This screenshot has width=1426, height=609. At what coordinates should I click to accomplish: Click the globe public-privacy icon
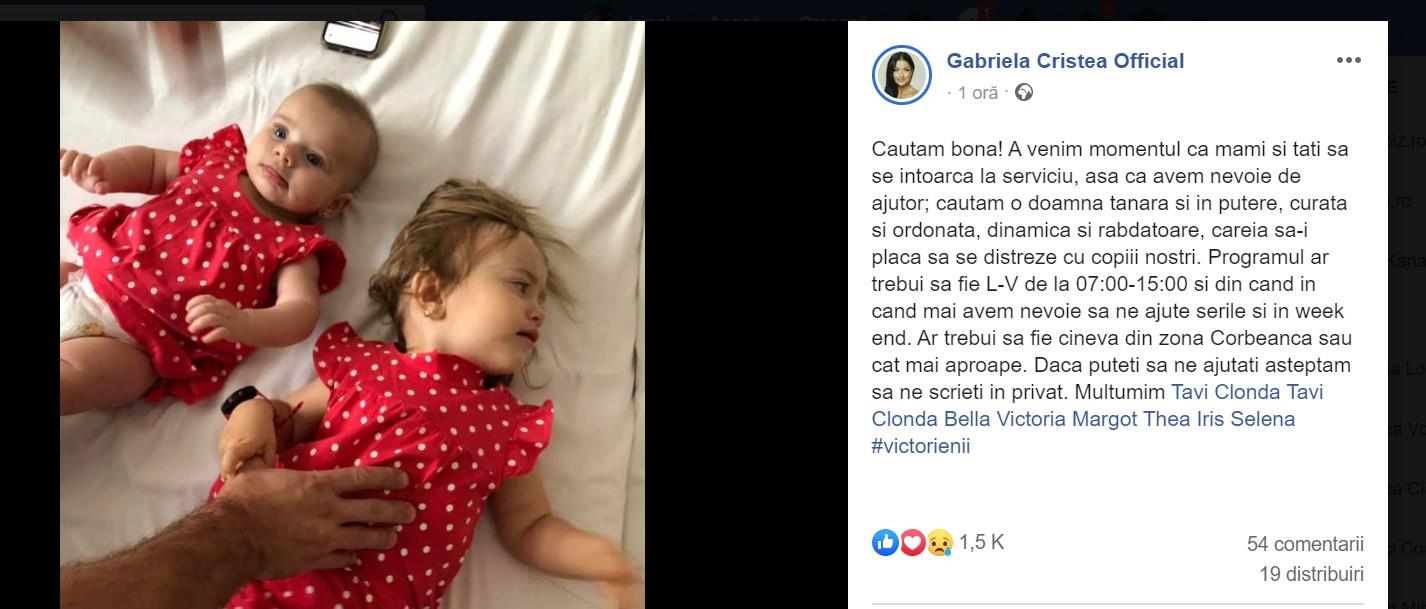tap(1023, 93)
